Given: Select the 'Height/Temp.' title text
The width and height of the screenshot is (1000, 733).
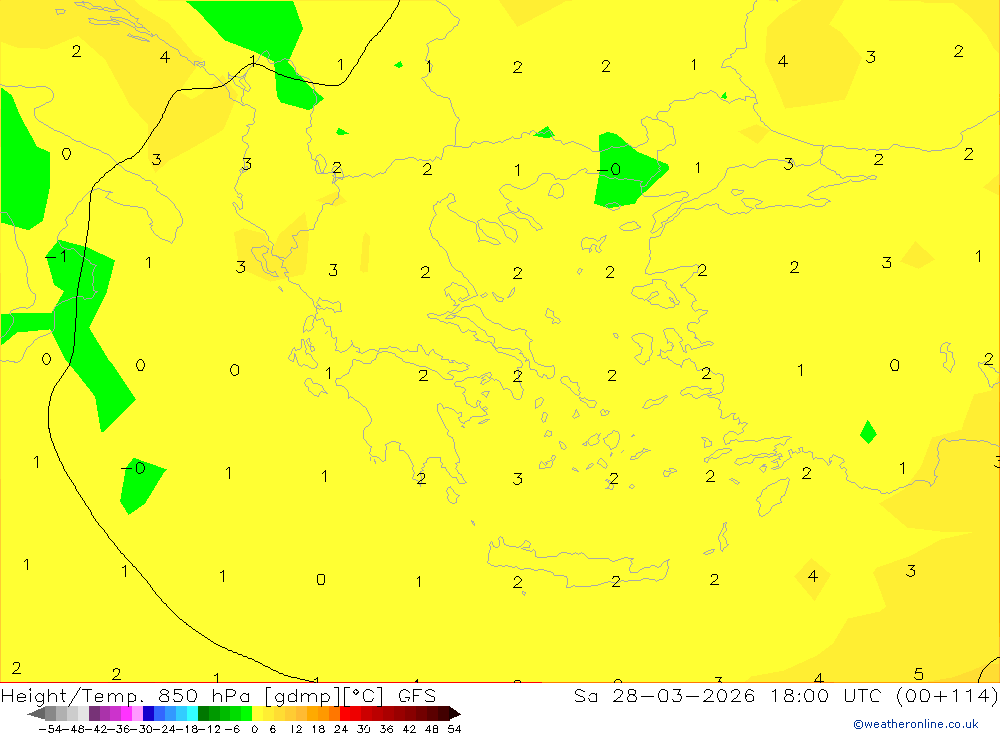Looking at the screenshot, I should 72,696.
